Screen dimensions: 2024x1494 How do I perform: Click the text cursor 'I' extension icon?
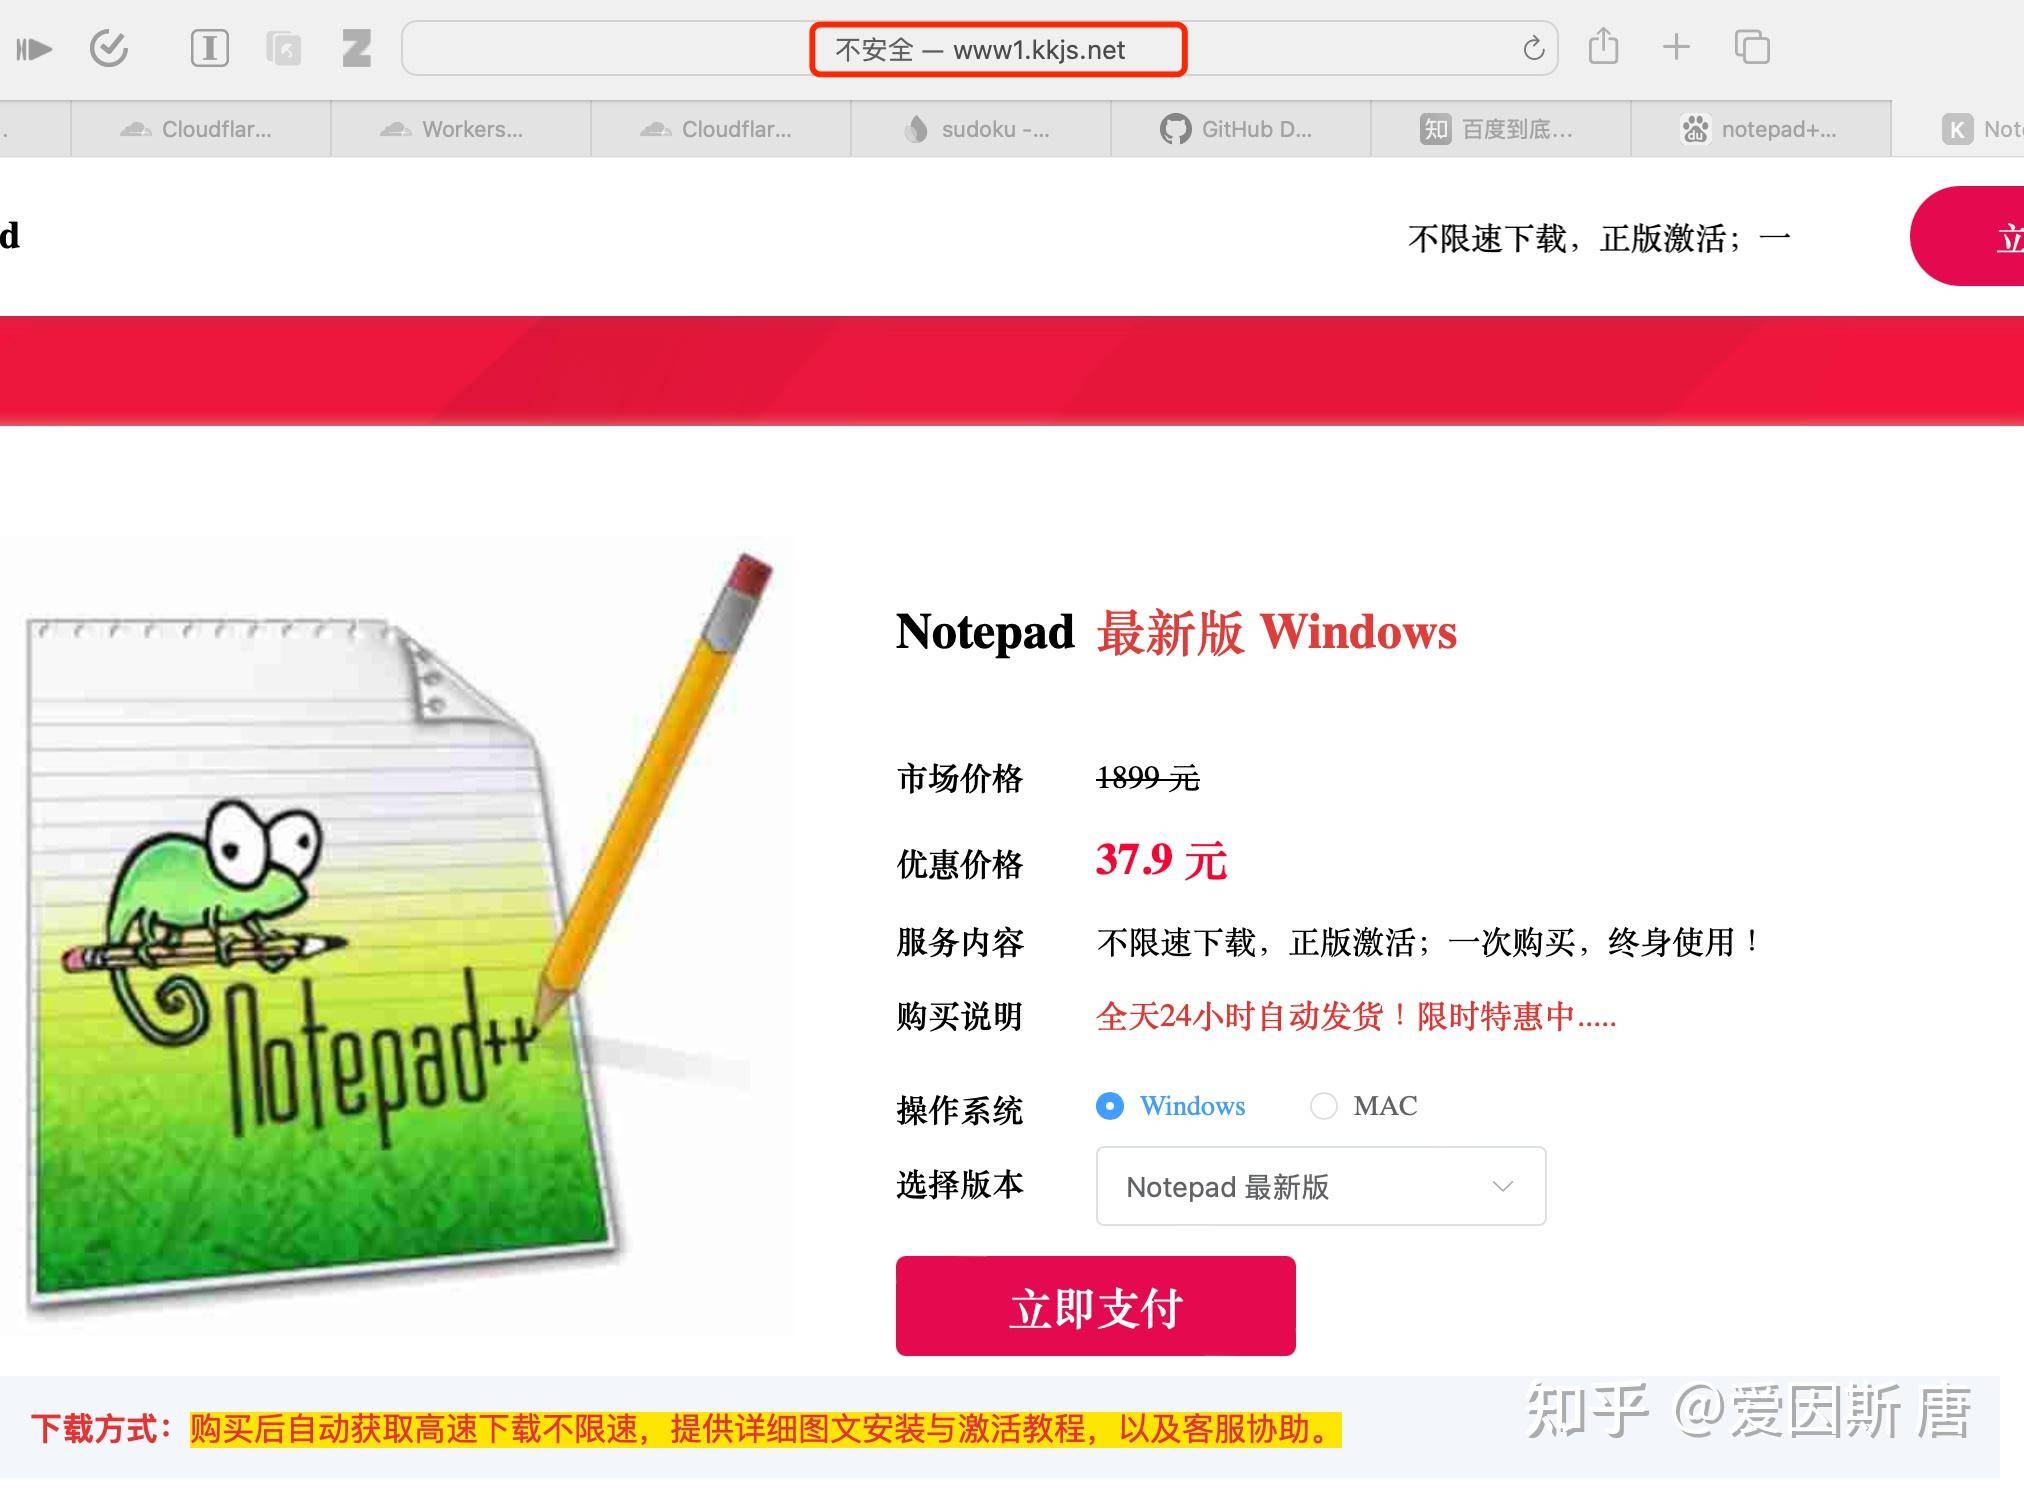[x=209, y=48]
